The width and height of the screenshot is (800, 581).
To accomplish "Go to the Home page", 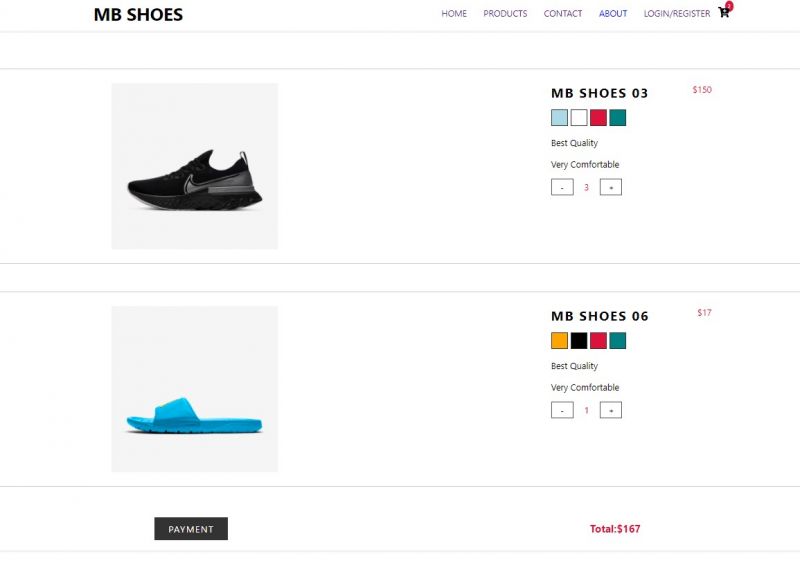I will click(x=454, y=14).
